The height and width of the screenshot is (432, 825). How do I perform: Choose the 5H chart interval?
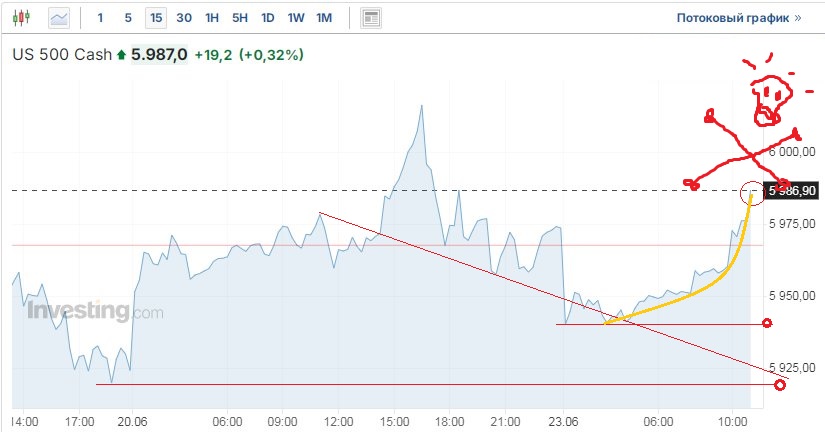click(240, 18)
